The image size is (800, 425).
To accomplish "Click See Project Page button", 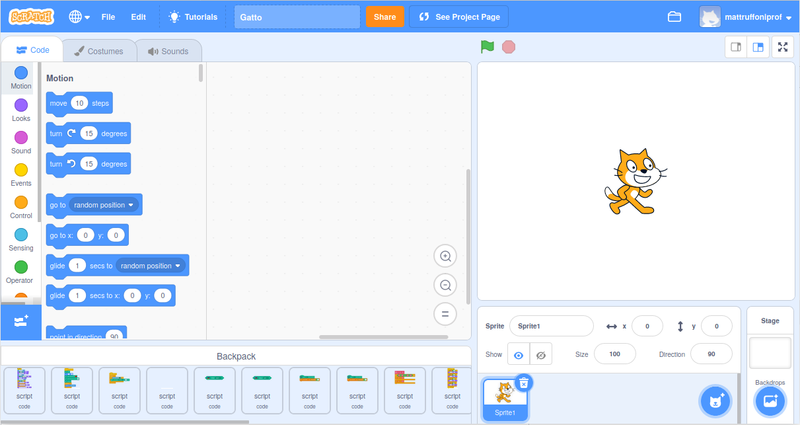I will (x=458, y=17).
